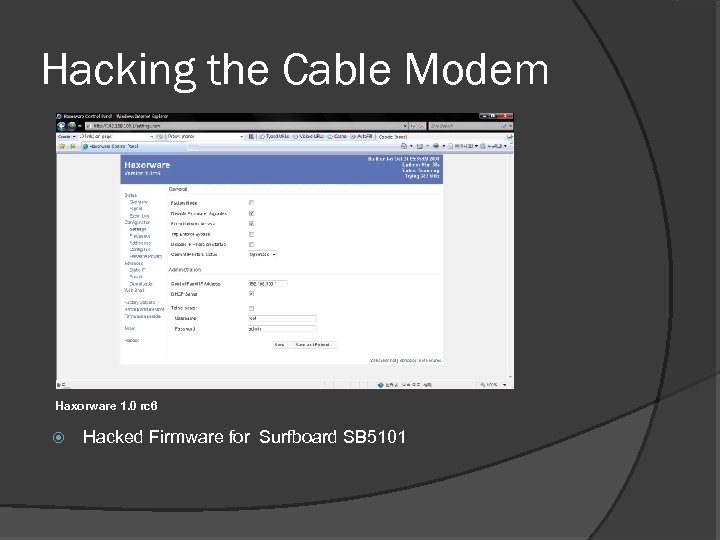Click the Add to Favorites icon

[x=73, y=146]
